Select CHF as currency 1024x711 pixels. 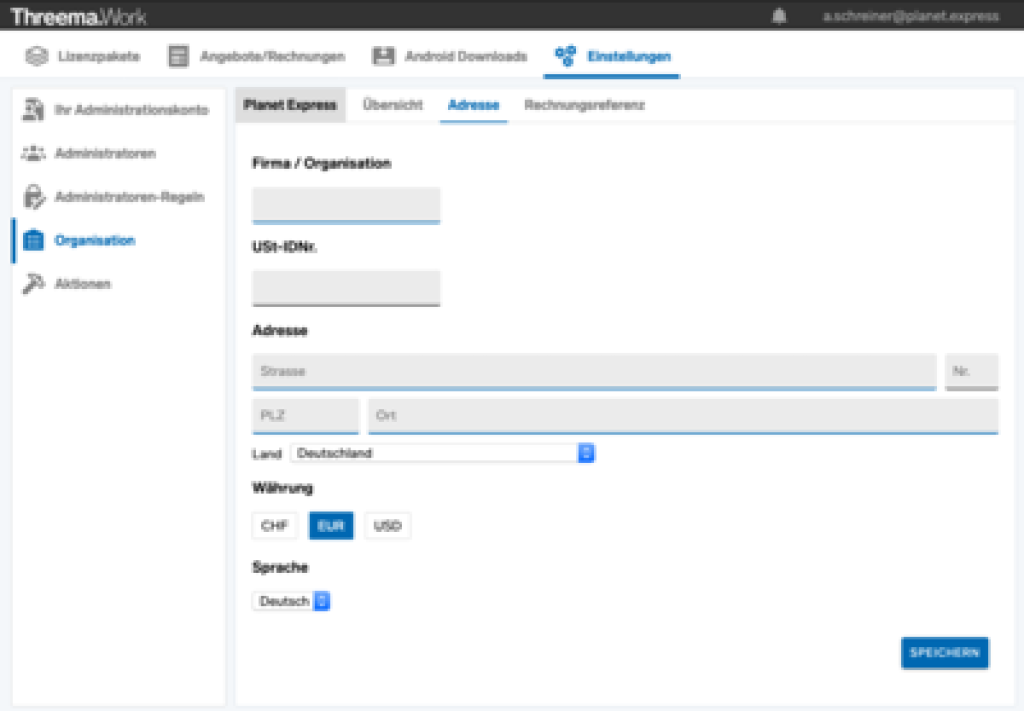click(x=274, y=526)
